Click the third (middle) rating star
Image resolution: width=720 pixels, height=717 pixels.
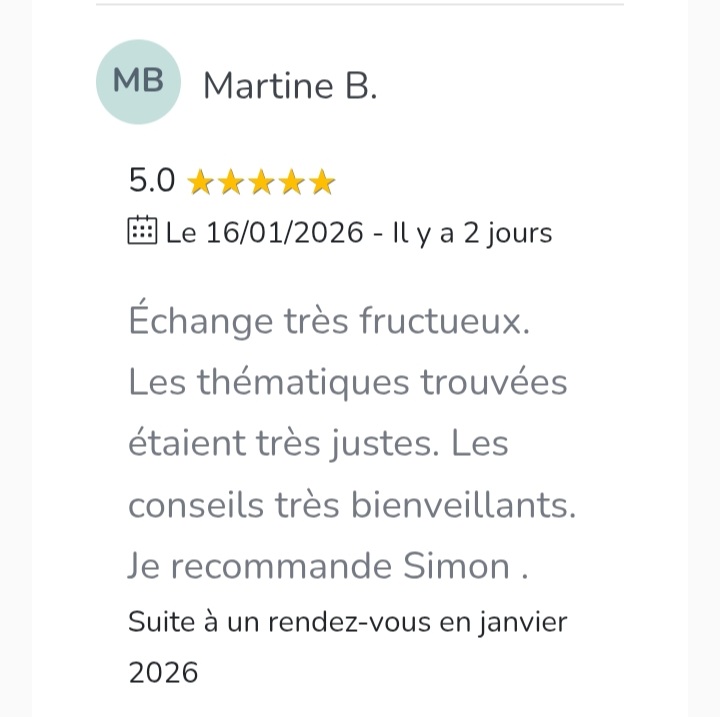tap(261, 182)
